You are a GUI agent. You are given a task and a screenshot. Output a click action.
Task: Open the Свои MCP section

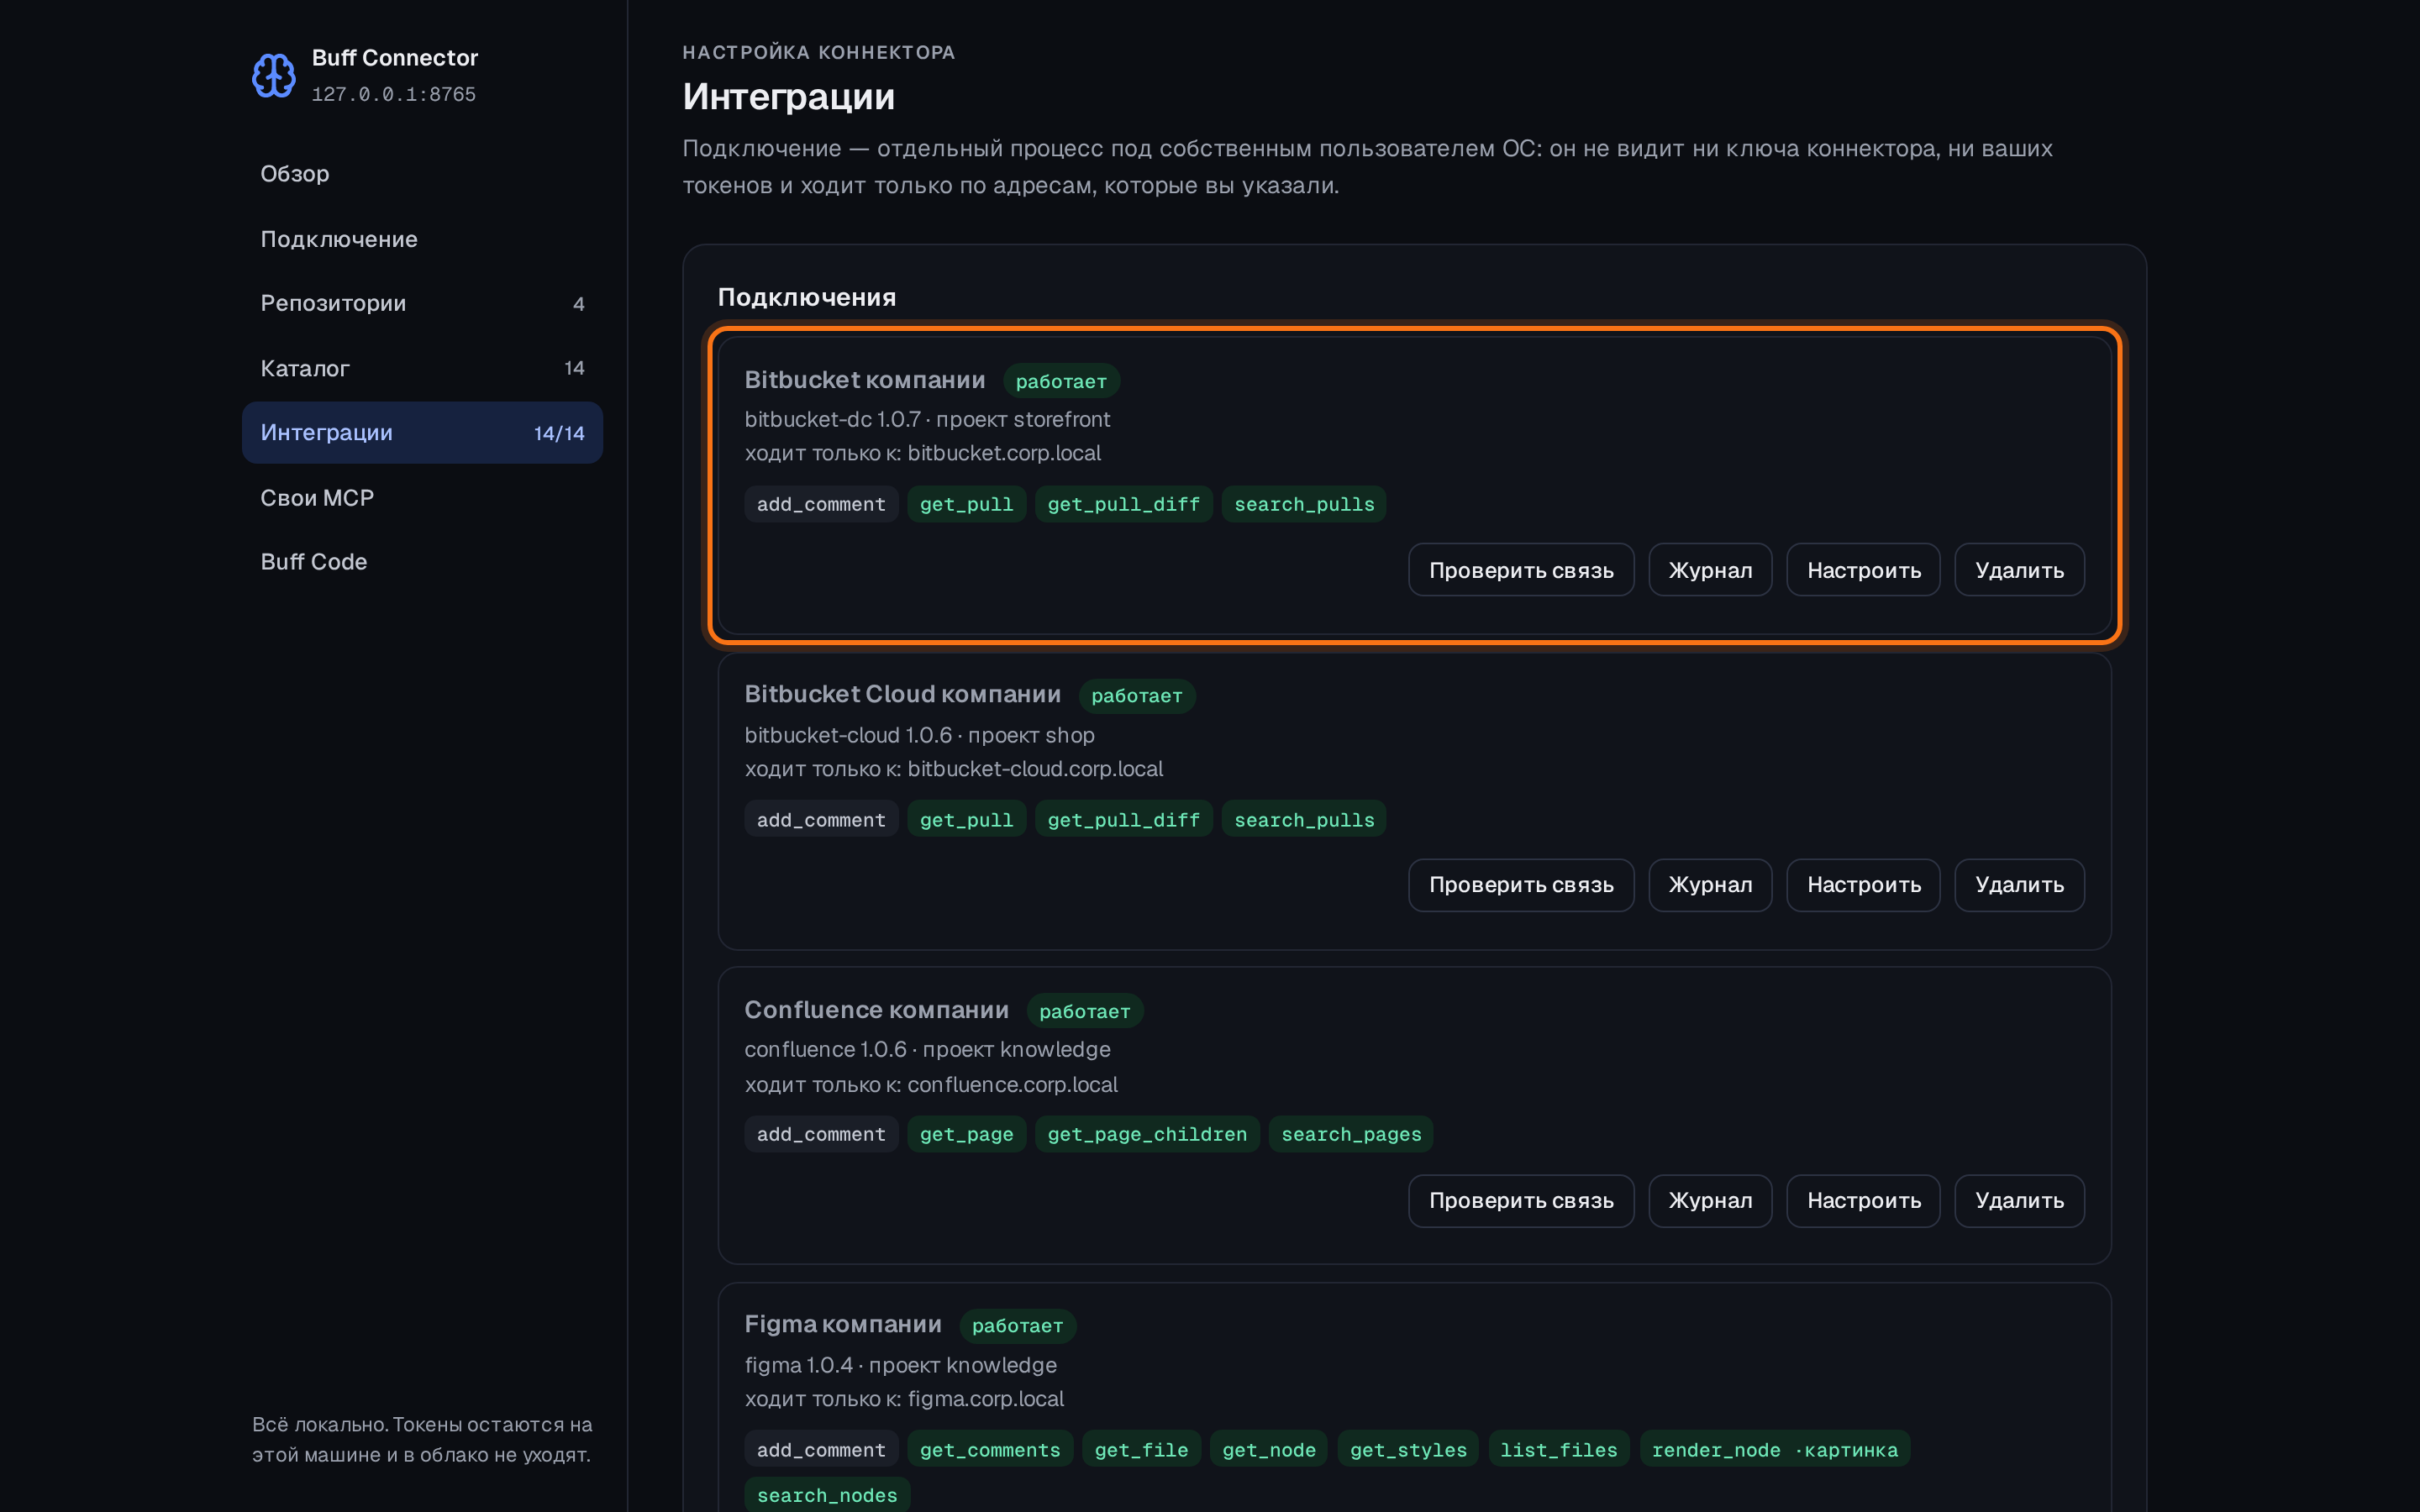(x=422, y=497)
